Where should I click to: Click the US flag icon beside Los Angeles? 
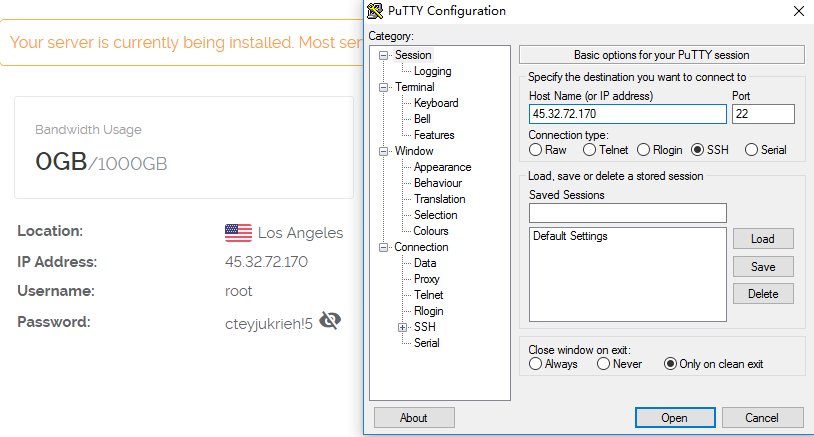click(x=238, y=233)
